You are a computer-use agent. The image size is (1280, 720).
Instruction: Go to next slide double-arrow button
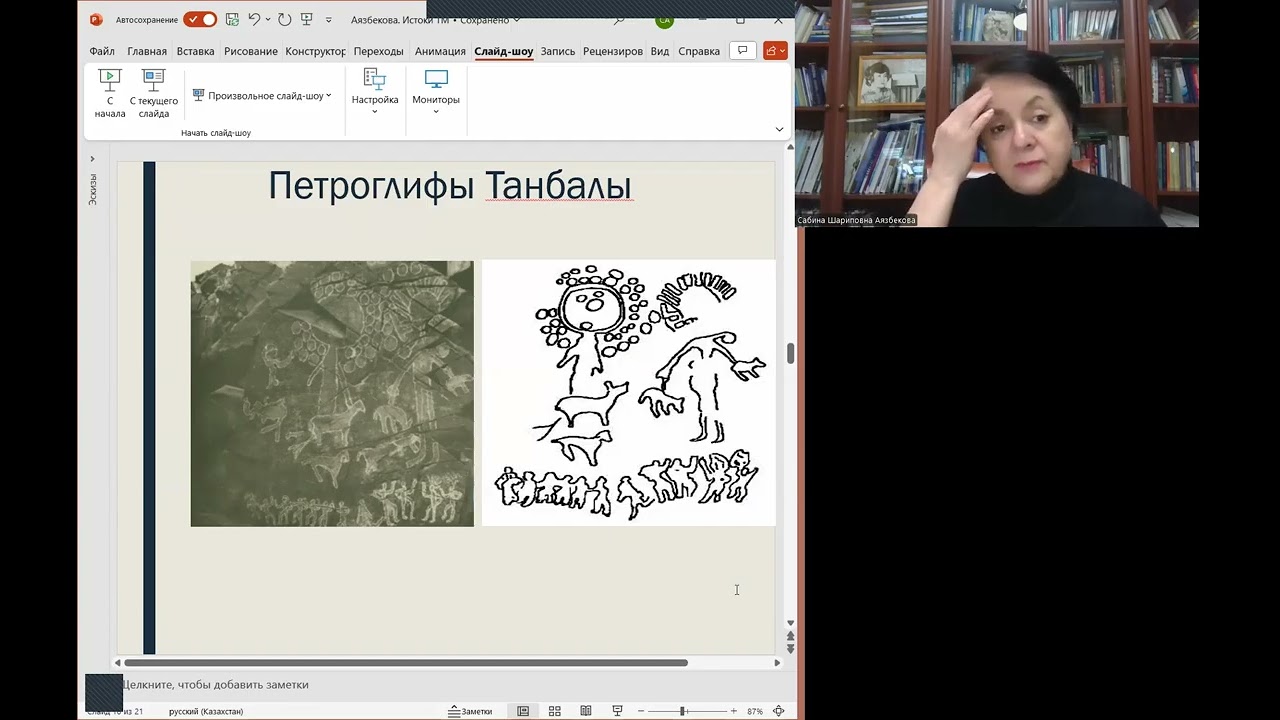coord(791,649)
